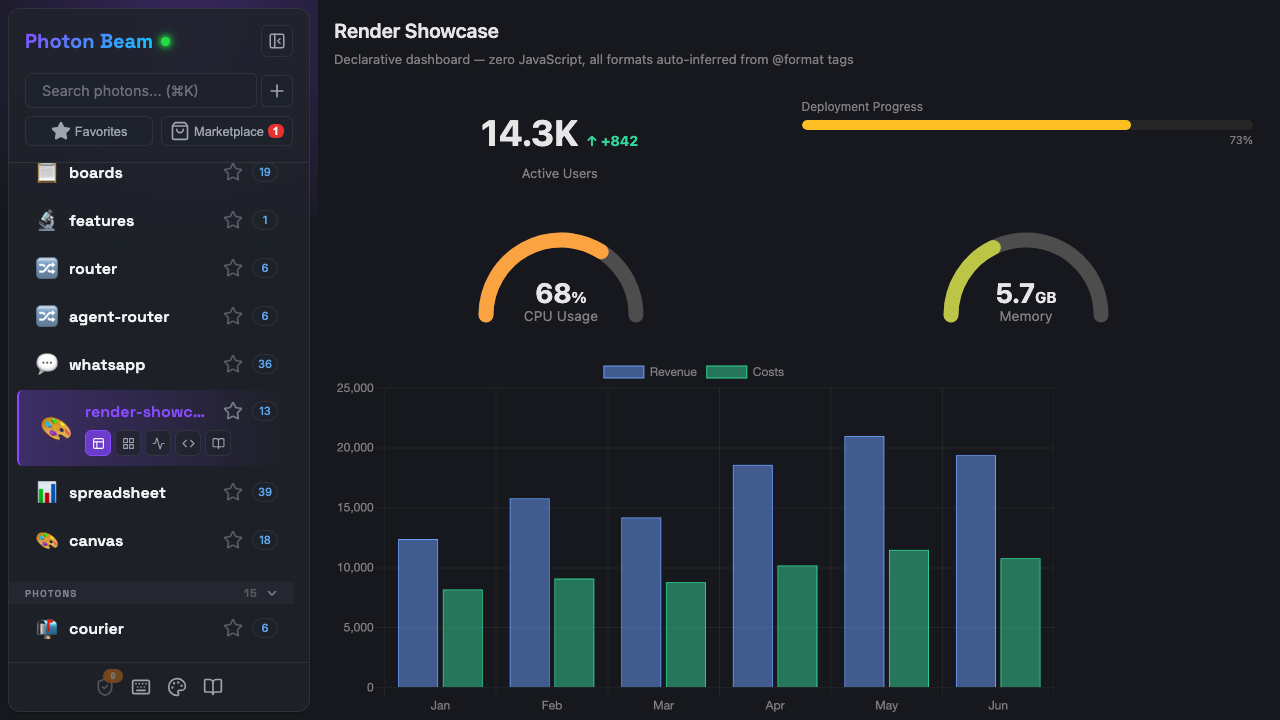Click the Jan Costs bar in chart
The height and width of the screenshot is (720, 1280).
pyautogui.click(x=463, y=639)
